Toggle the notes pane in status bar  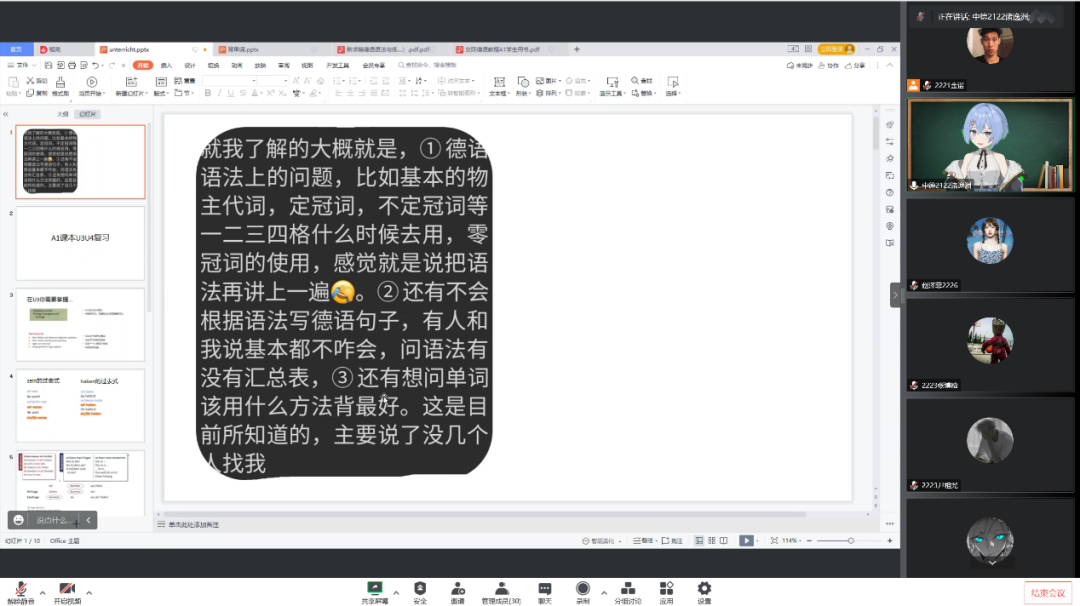click(671, 541)
